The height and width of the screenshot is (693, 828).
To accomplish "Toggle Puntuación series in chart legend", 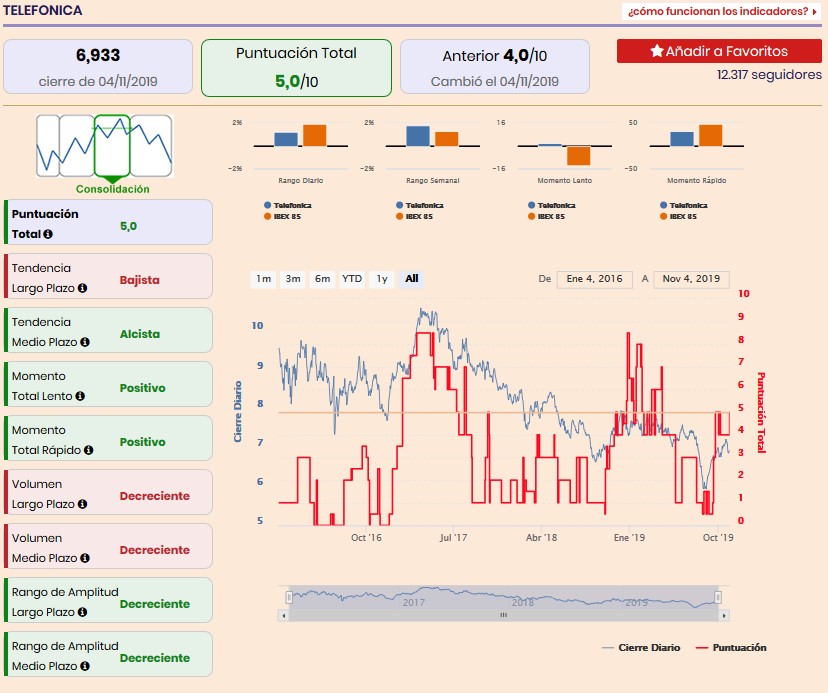I will pyautogui.click(x=731, y=648).
